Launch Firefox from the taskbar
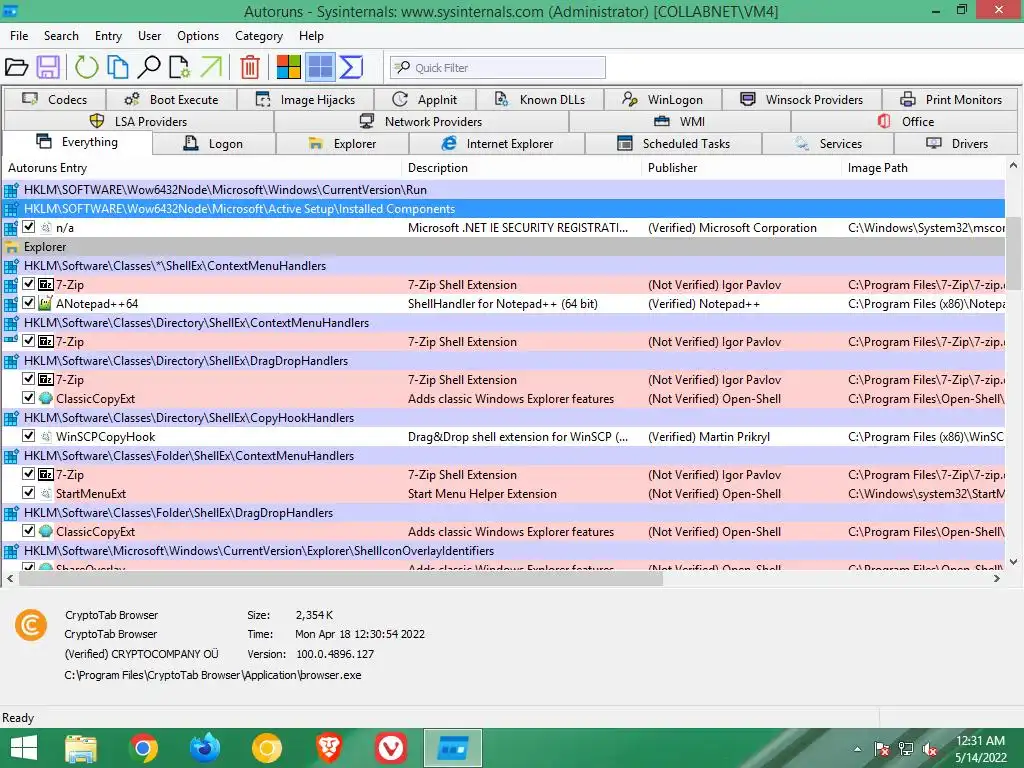Viewport: 1024px width, 768px height. coord(205,748)
